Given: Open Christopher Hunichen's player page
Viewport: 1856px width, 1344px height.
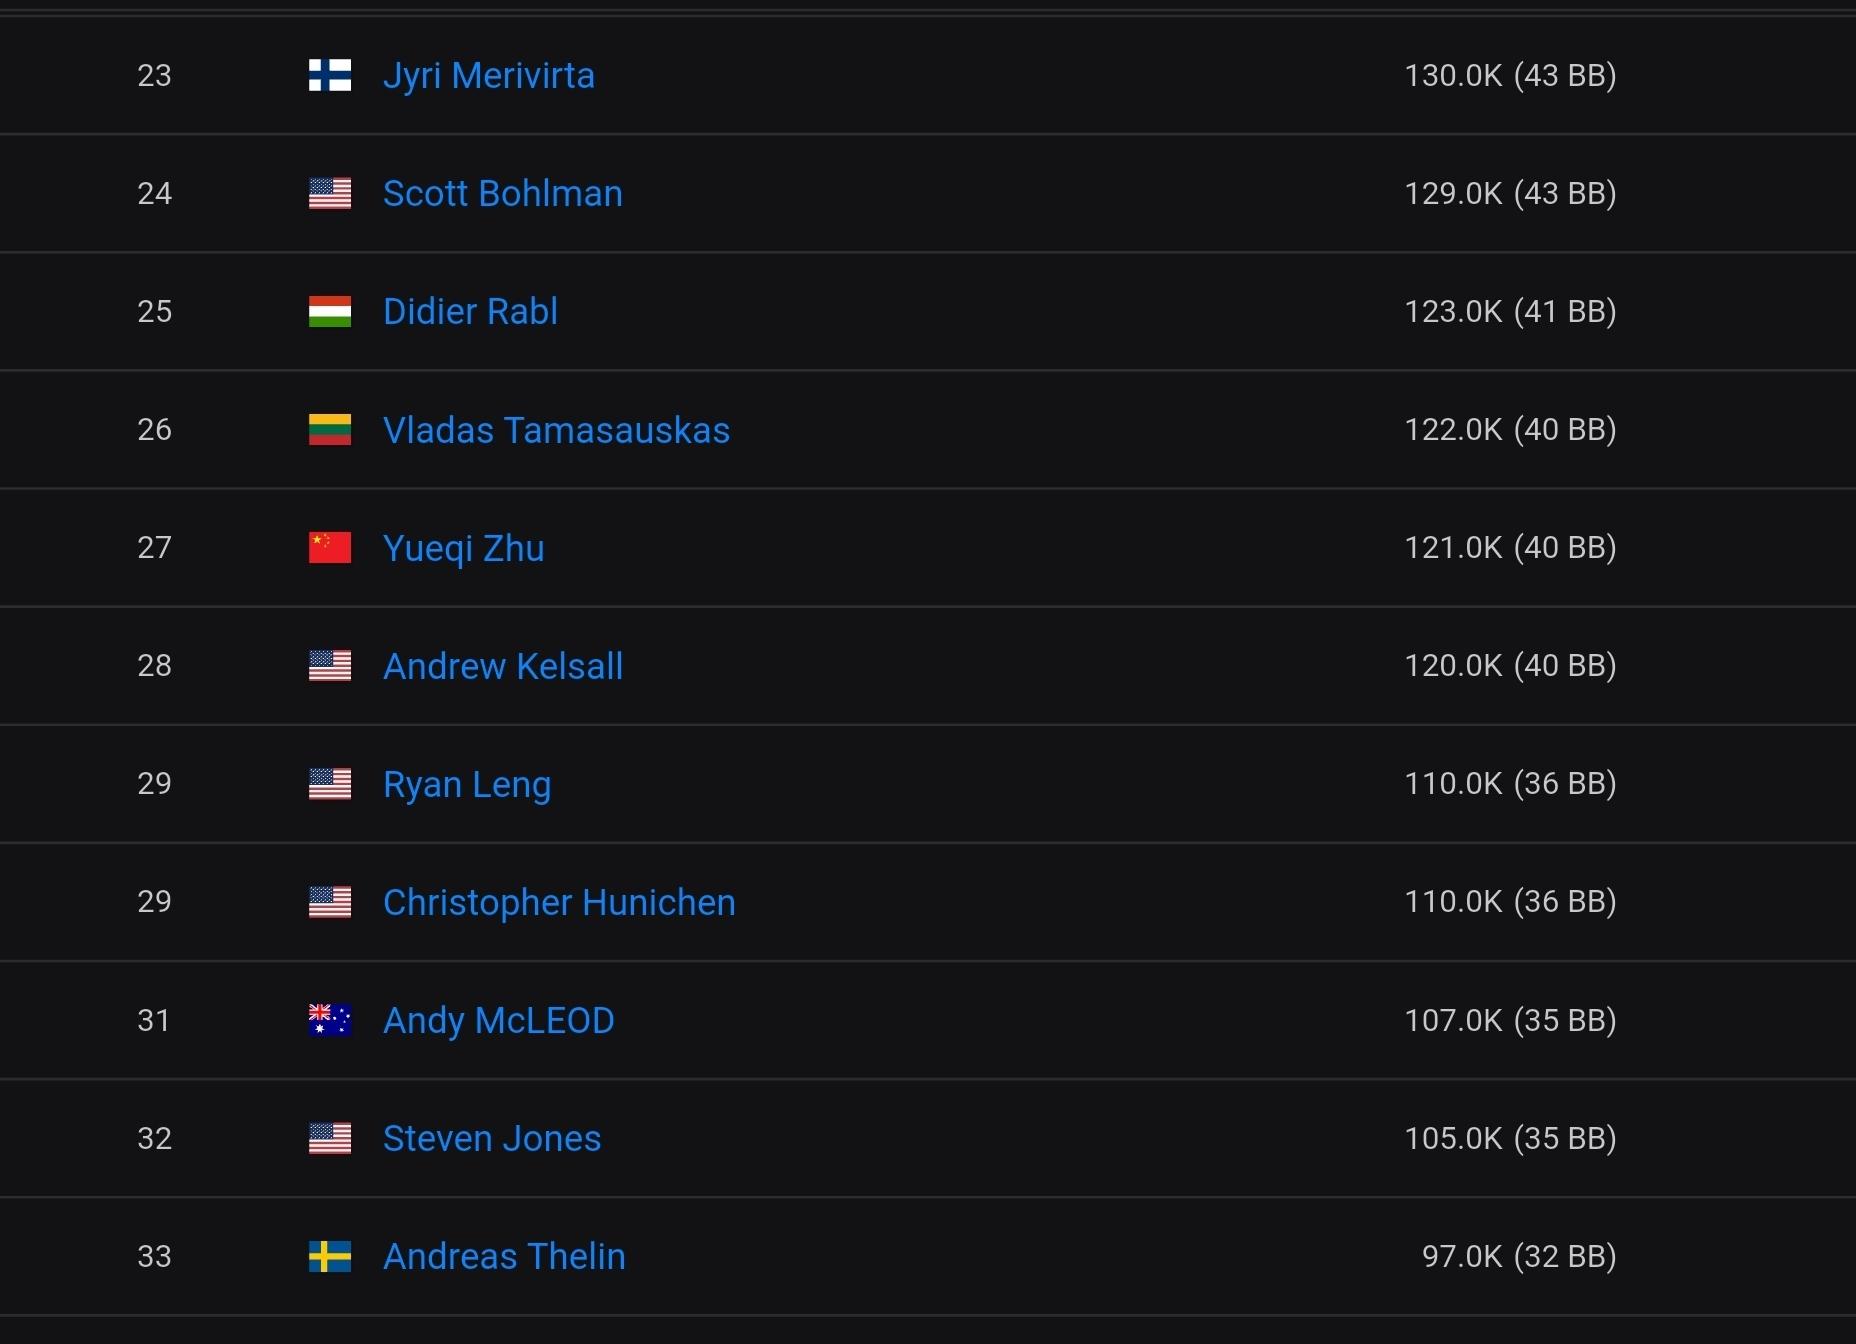Looking at the screenshot, I should (559, 902).
